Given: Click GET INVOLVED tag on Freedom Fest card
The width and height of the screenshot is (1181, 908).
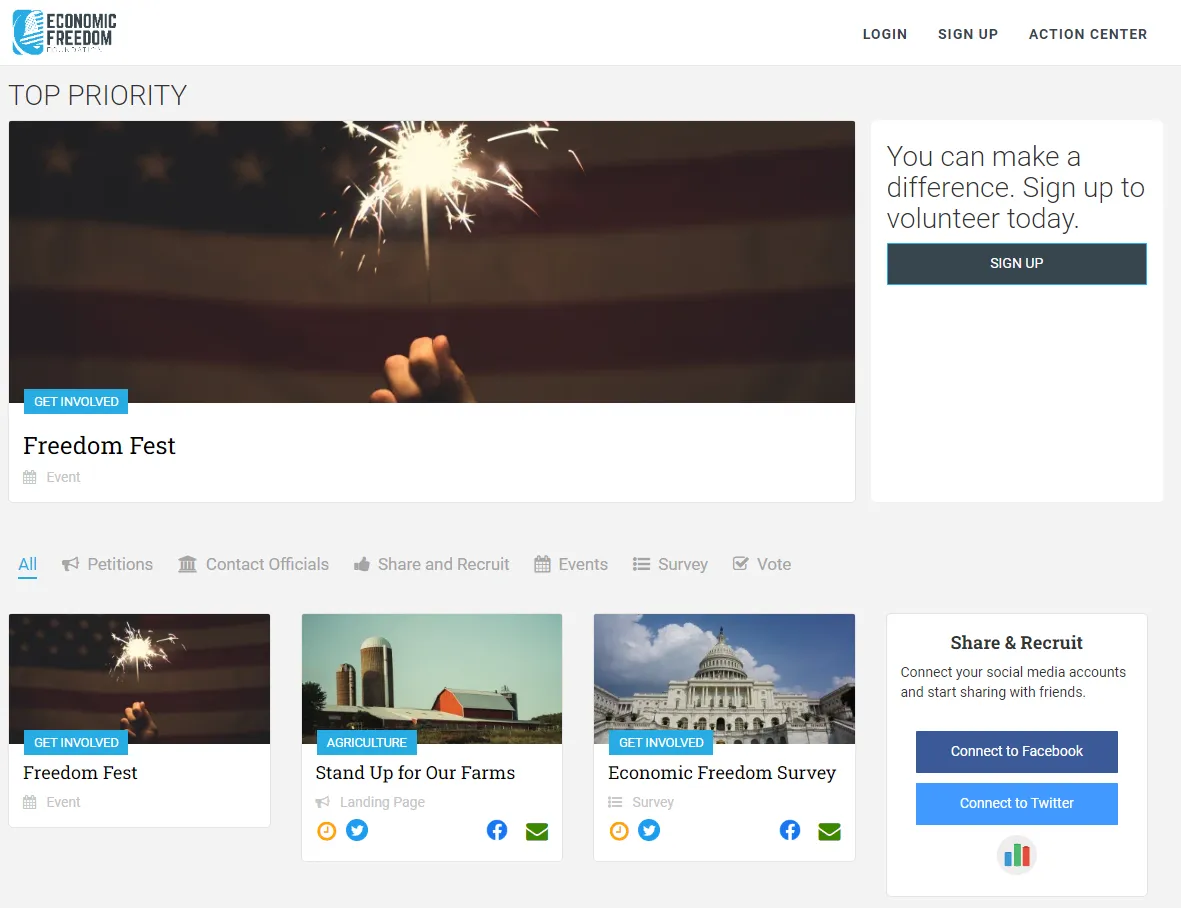Looking at the screenshot, I should (x=76, y=742).
